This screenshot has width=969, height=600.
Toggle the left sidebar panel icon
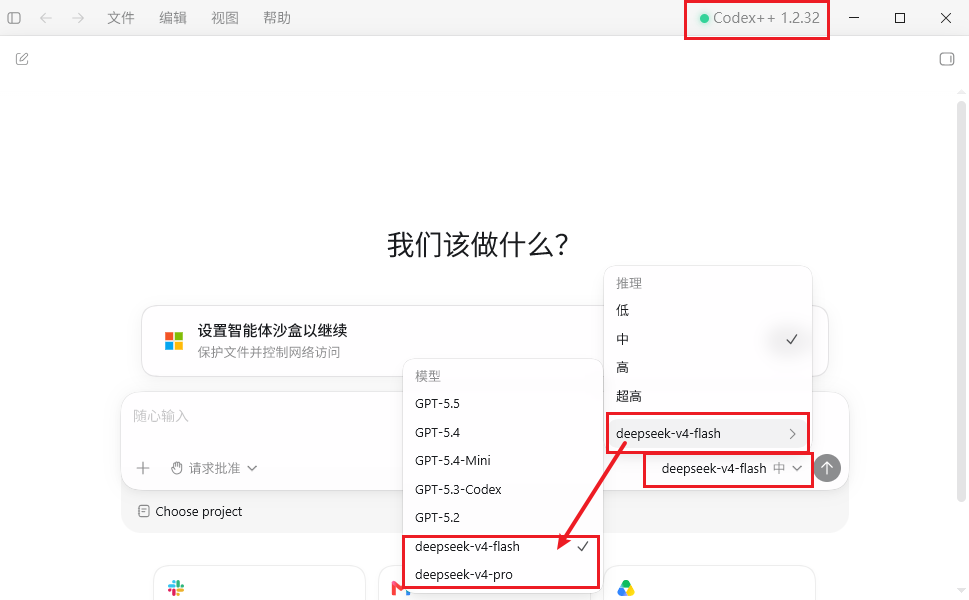click(x=14, y=18)
